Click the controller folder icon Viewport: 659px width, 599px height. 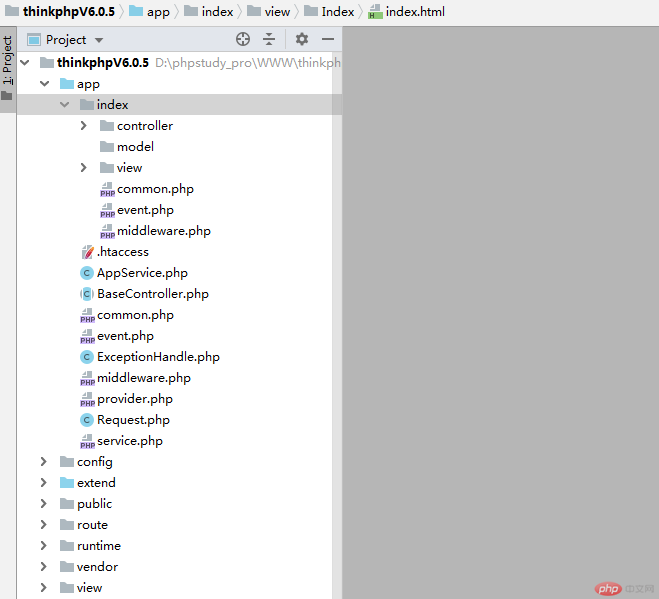pyautogui.click(x=107, y=126)
